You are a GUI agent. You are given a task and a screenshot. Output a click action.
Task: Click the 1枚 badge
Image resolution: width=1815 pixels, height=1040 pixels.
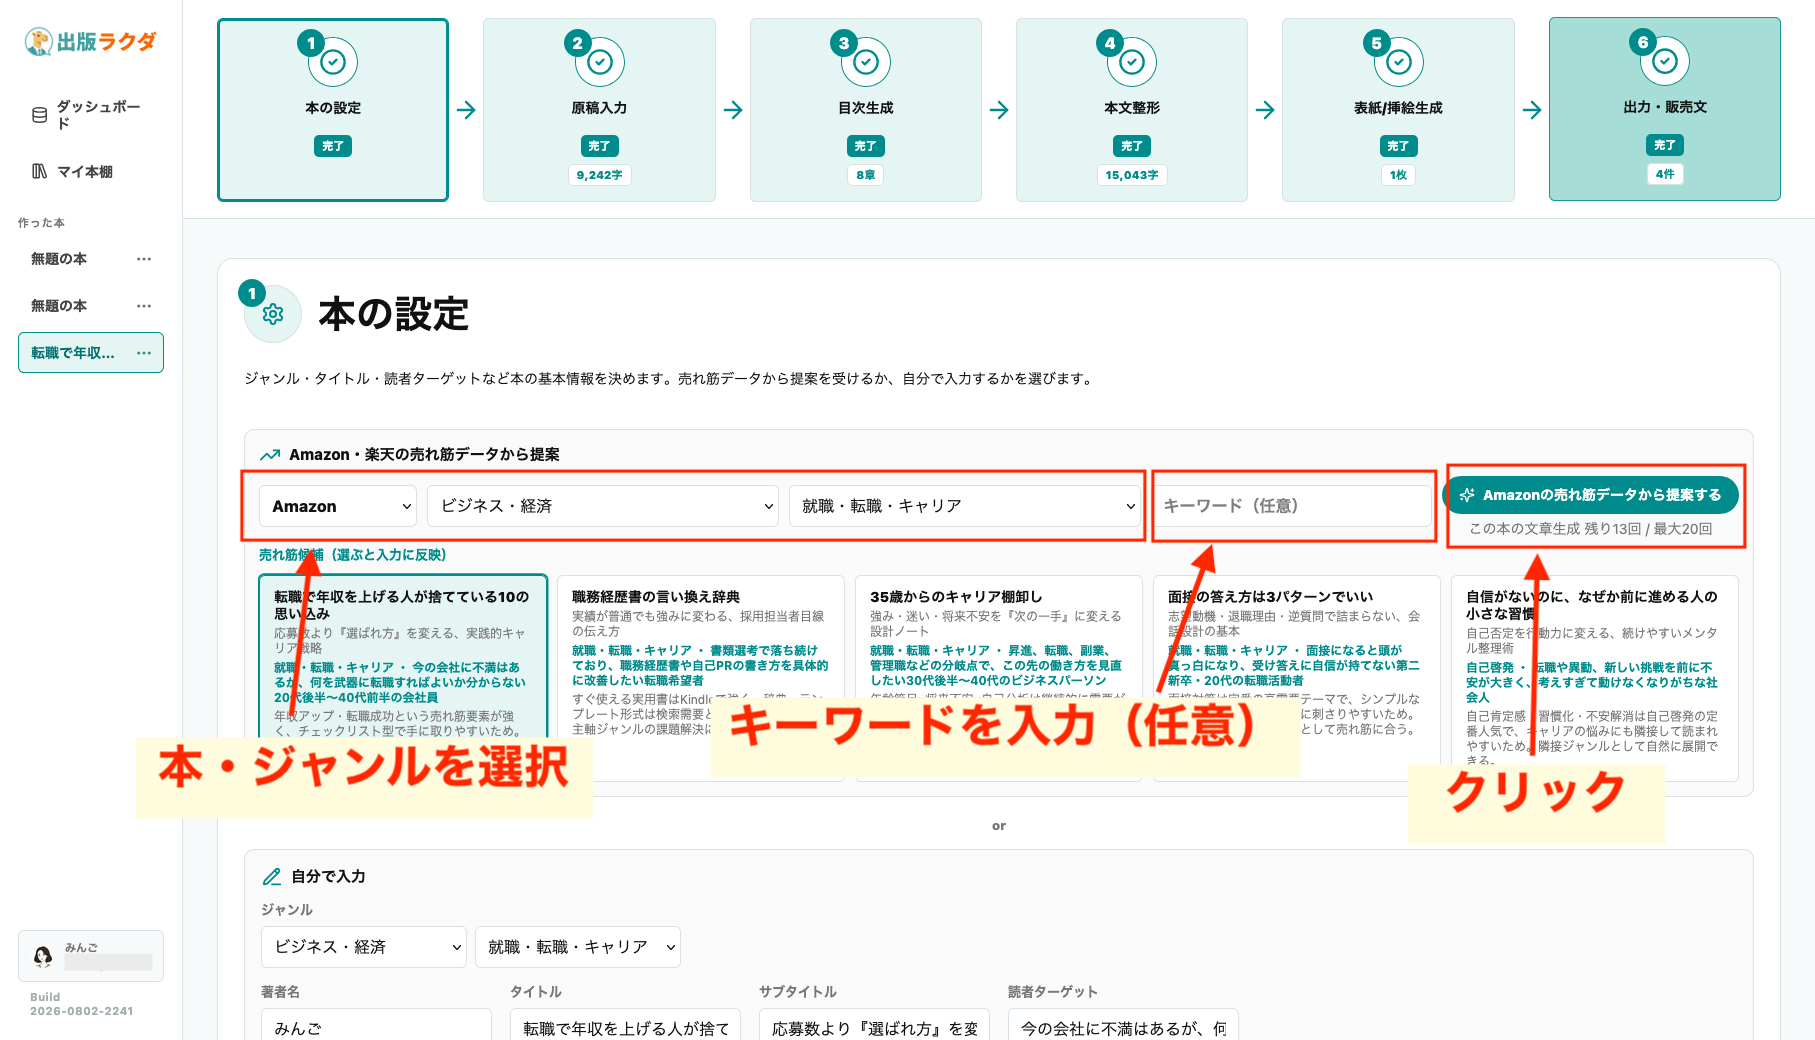[1398, 175]
